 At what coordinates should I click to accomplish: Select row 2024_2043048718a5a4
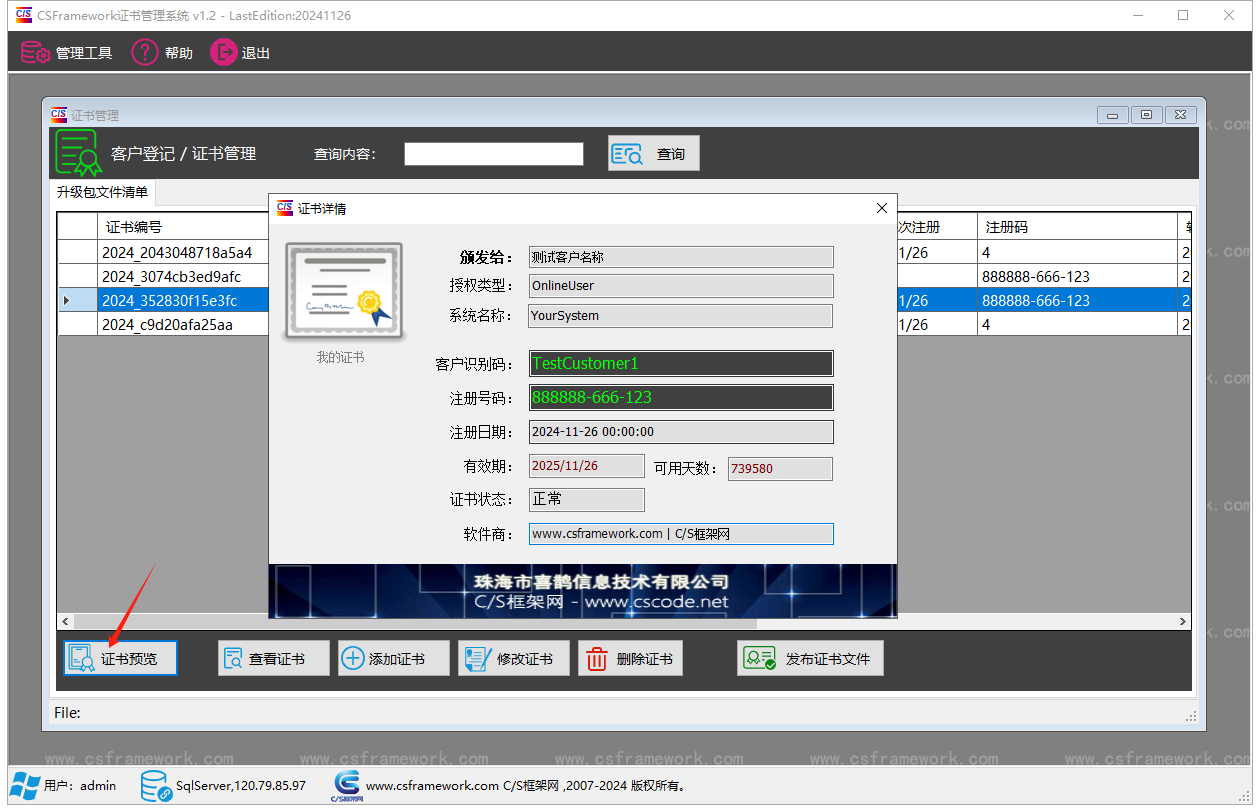coord(177,253)
